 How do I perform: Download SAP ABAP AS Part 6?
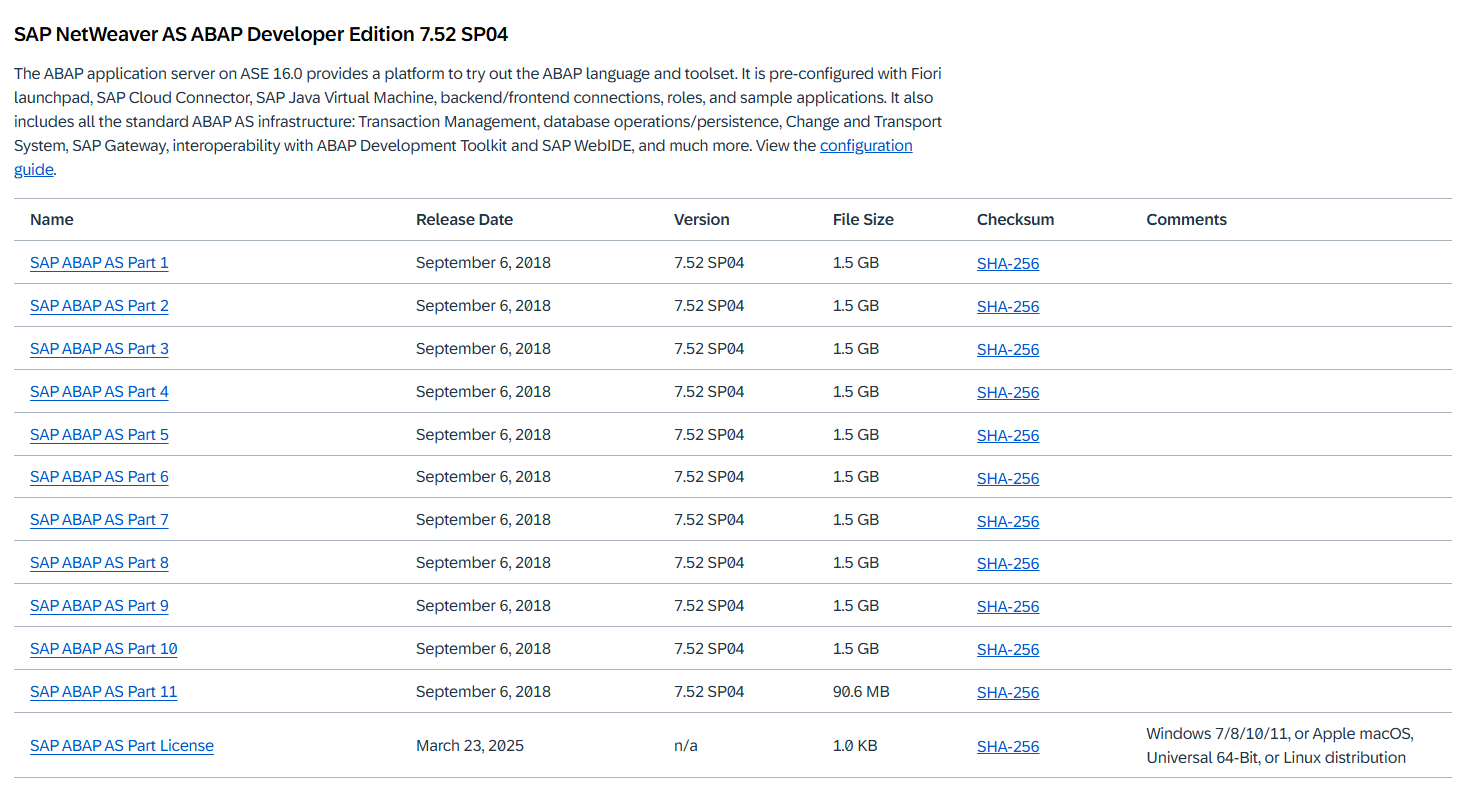coord(99,477)
